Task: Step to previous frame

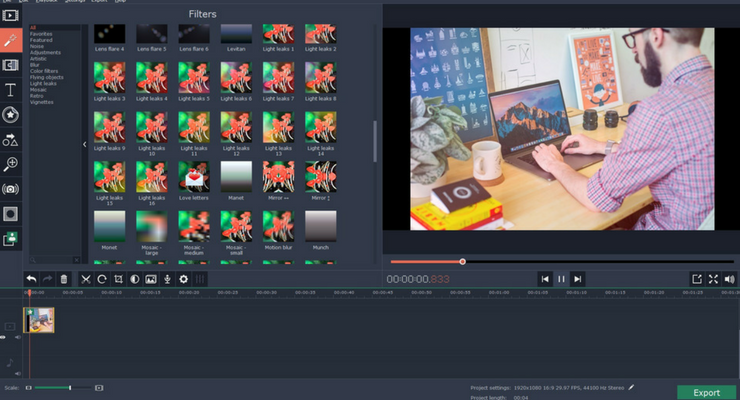Action: (x=545, y=279)
